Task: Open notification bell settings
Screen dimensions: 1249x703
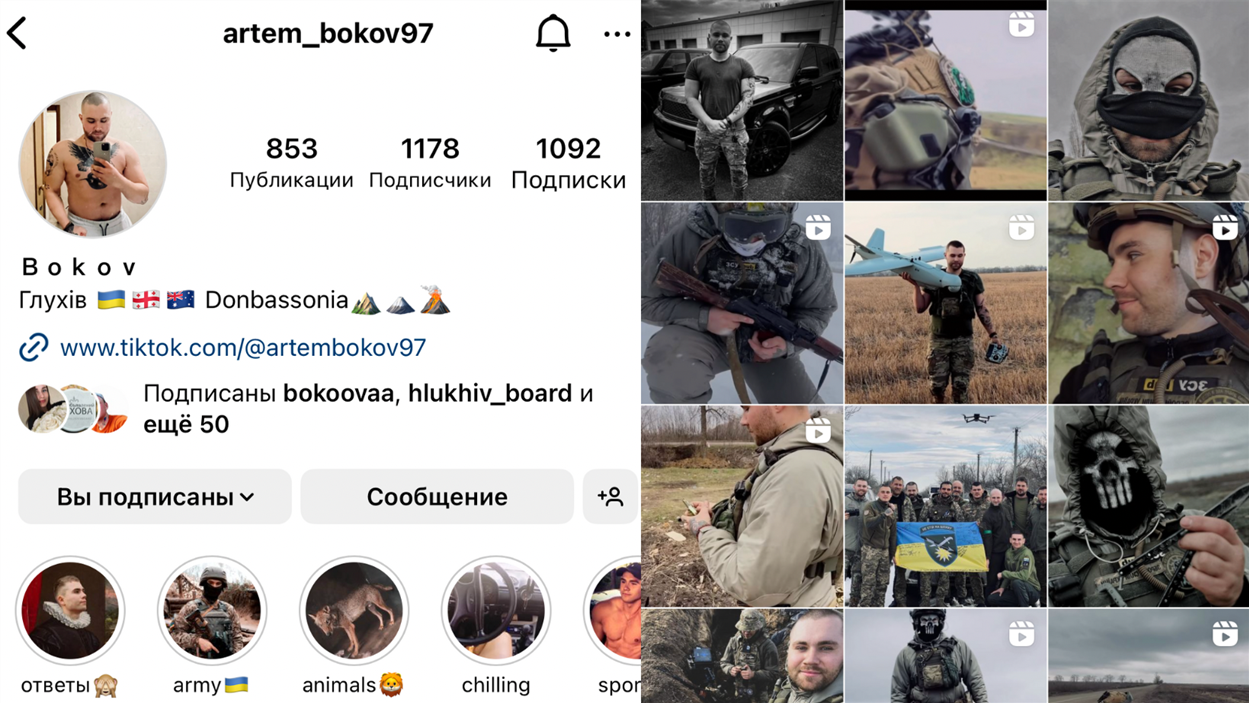Action: 553,33
